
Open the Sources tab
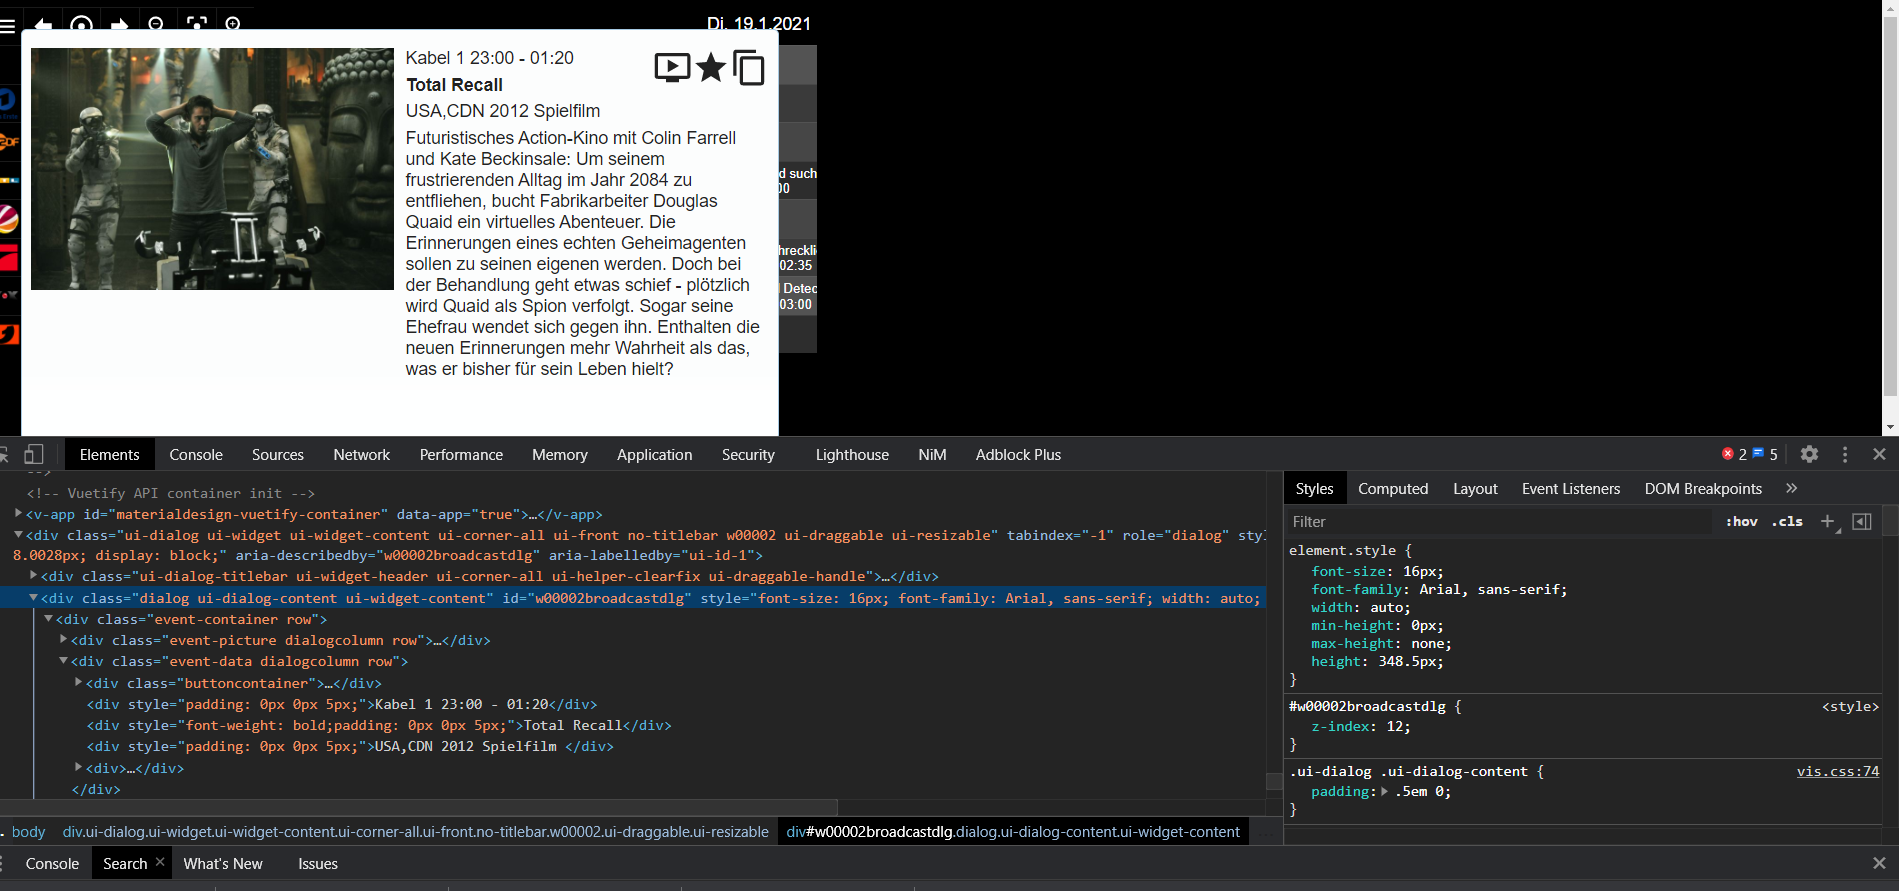[278, 454]
